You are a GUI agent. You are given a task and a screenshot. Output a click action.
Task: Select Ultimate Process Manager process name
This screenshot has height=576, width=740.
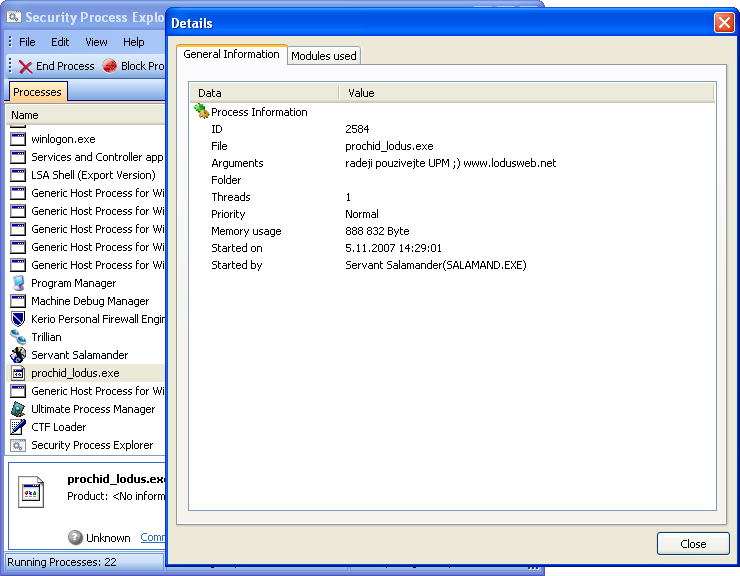click(x=93, y=409)
